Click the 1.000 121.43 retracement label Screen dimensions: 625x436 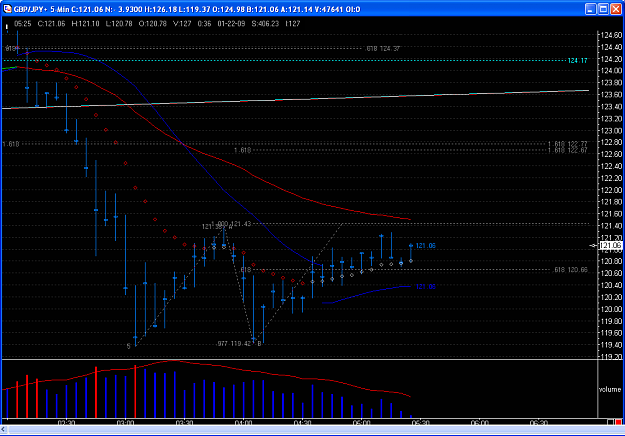pyautogui.click(x=231, y=224)
